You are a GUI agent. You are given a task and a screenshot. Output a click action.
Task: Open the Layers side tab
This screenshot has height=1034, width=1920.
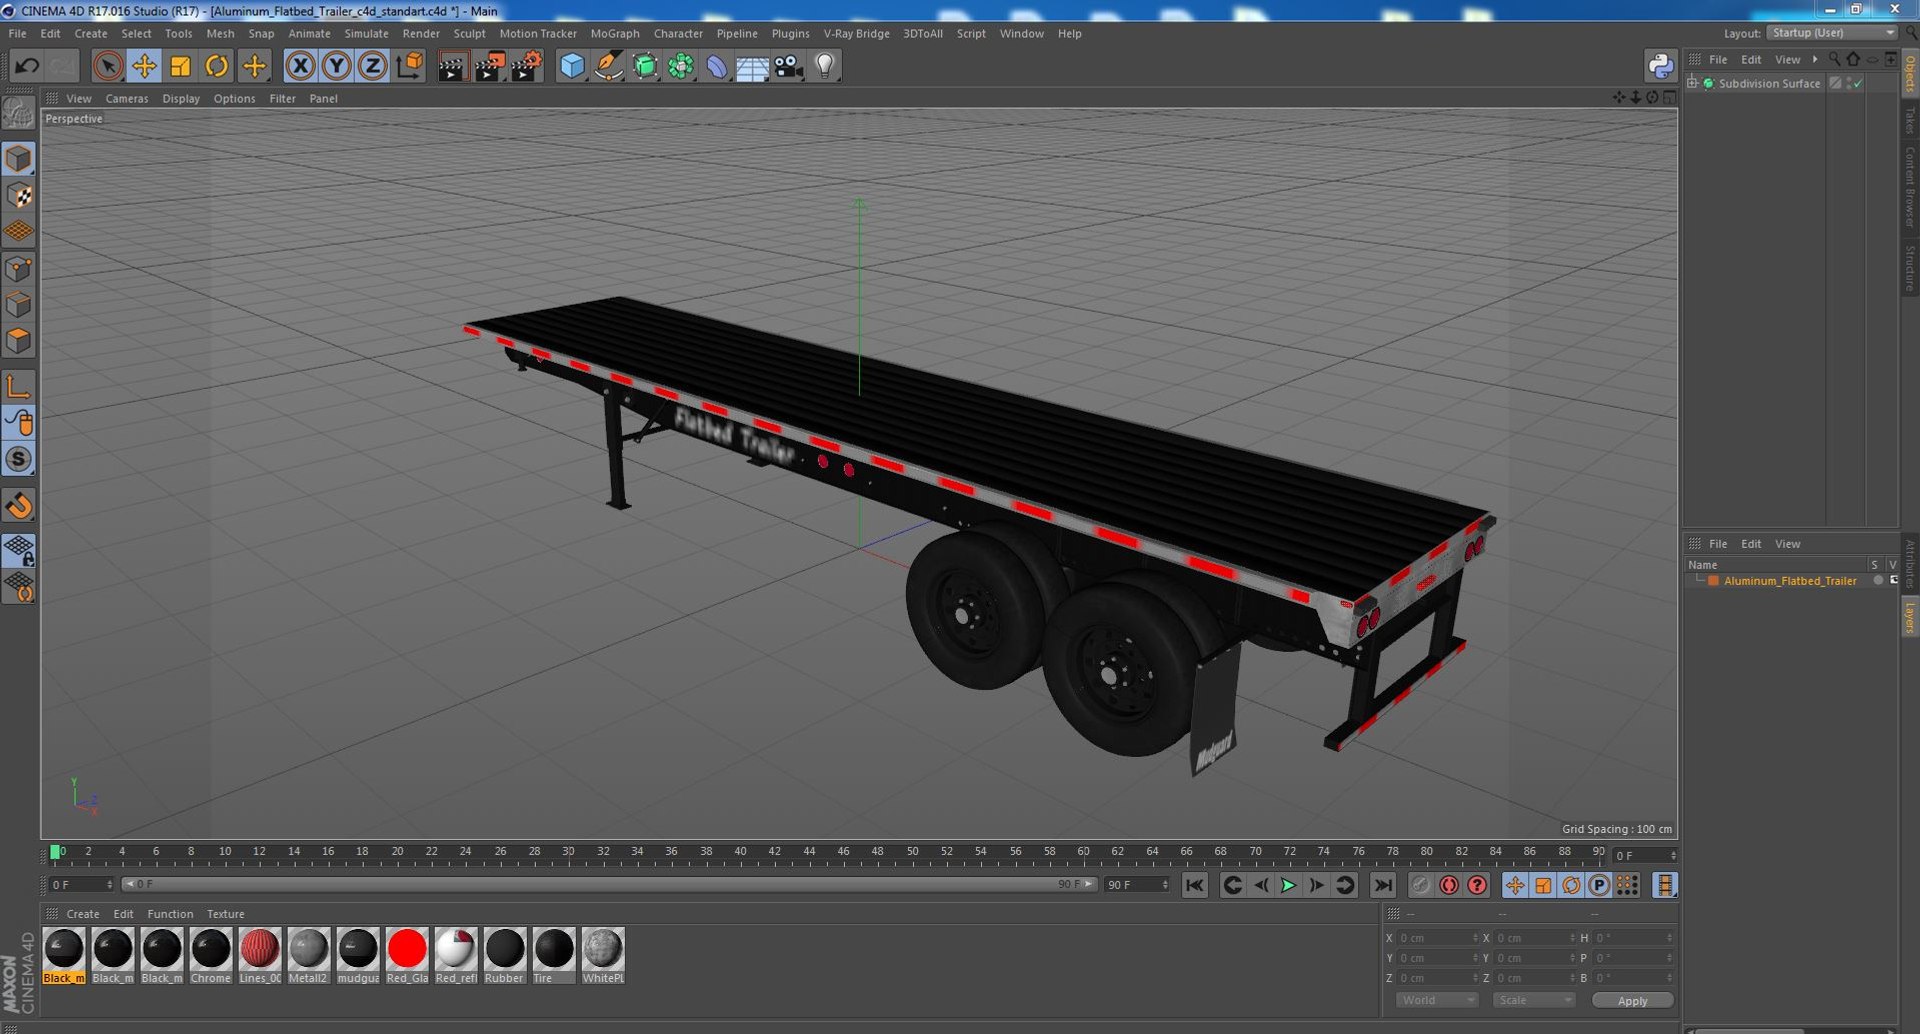[1910, 617]
